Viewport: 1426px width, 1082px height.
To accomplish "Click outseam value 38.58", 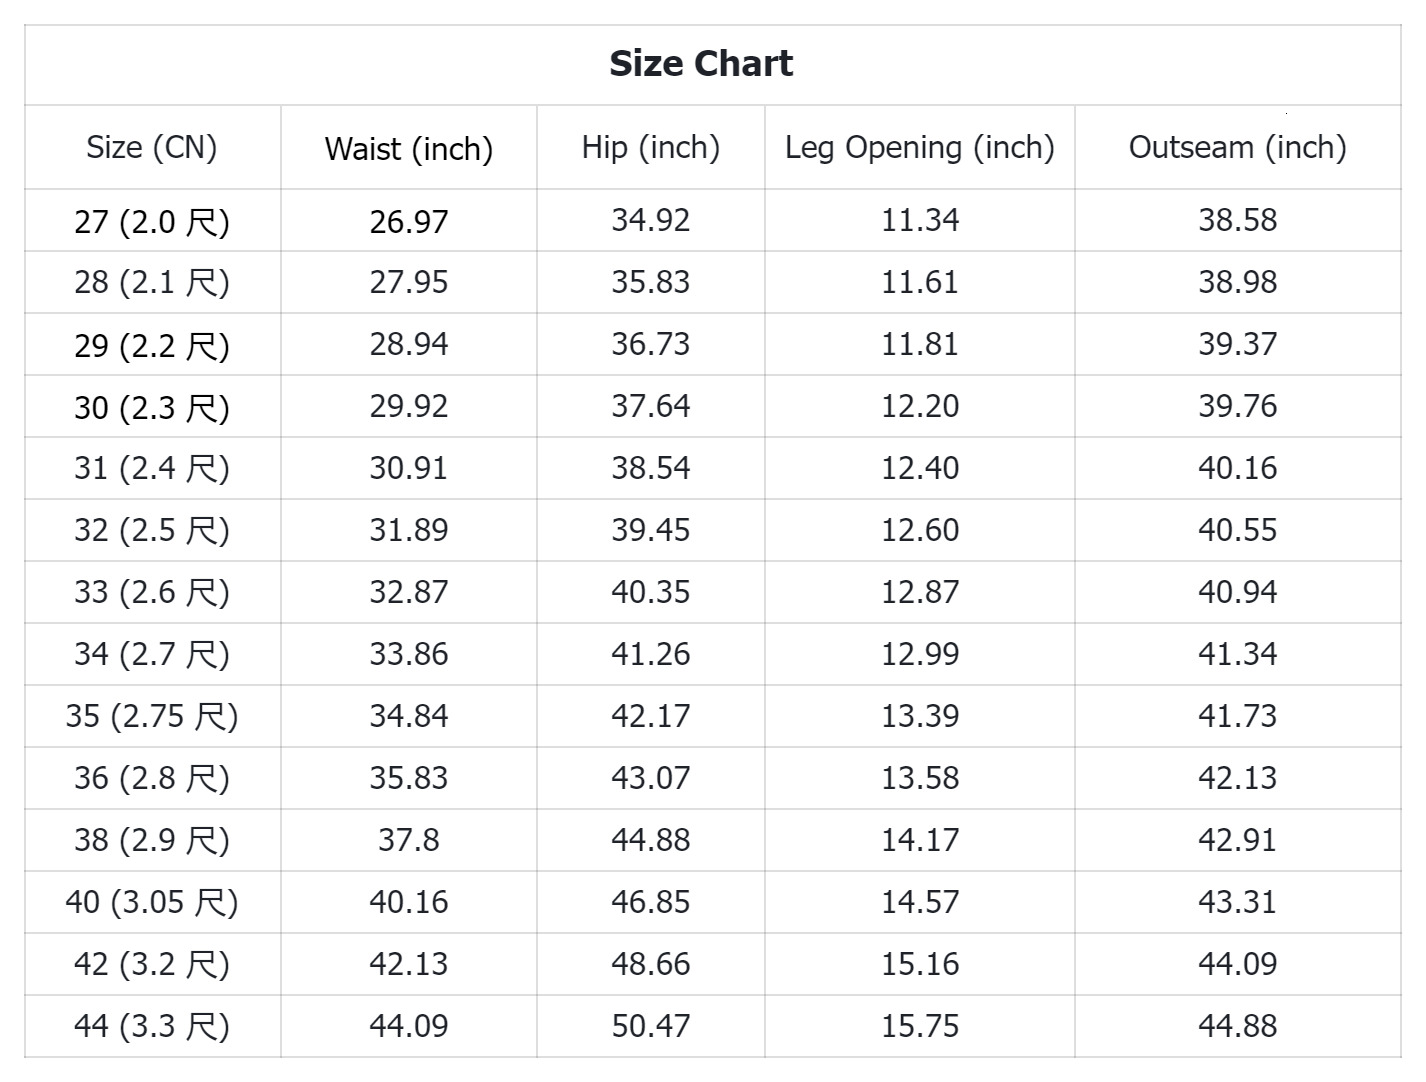I will 1238,220.
